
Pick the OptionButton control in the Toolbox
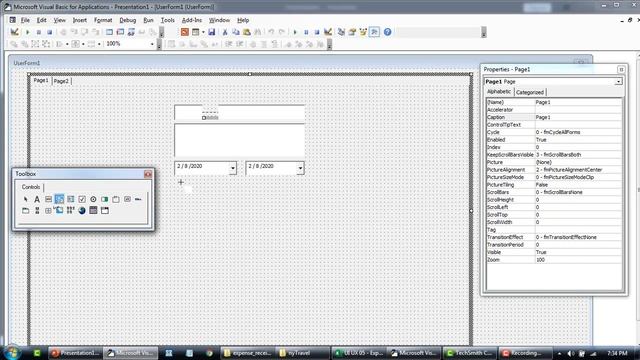click(x=93, y=199)
